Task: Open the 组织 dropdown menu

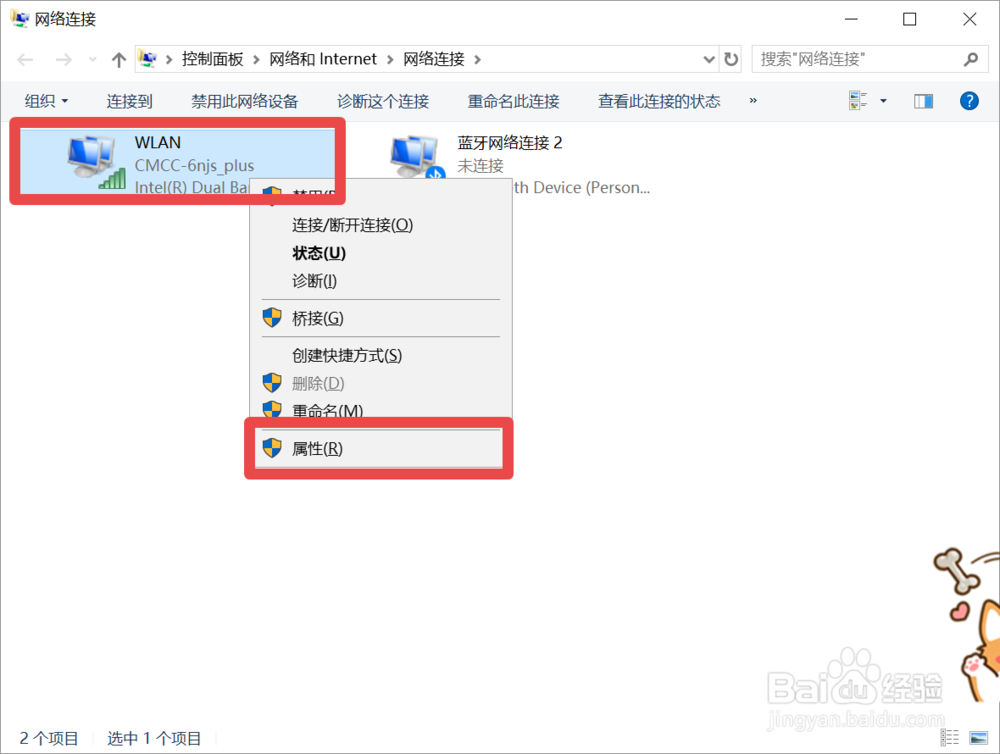Action: pyautogui.click(x=46, y=101)
